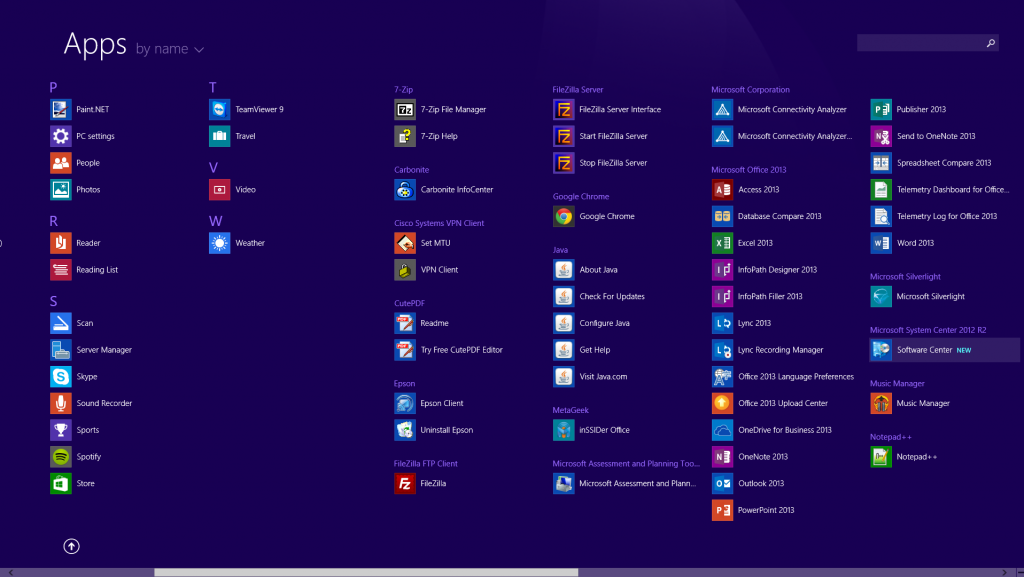This screenshot has height=577, width=1024.
Task: Open the Carbonite InfoCenter icon
Action: tap(405, 190)
